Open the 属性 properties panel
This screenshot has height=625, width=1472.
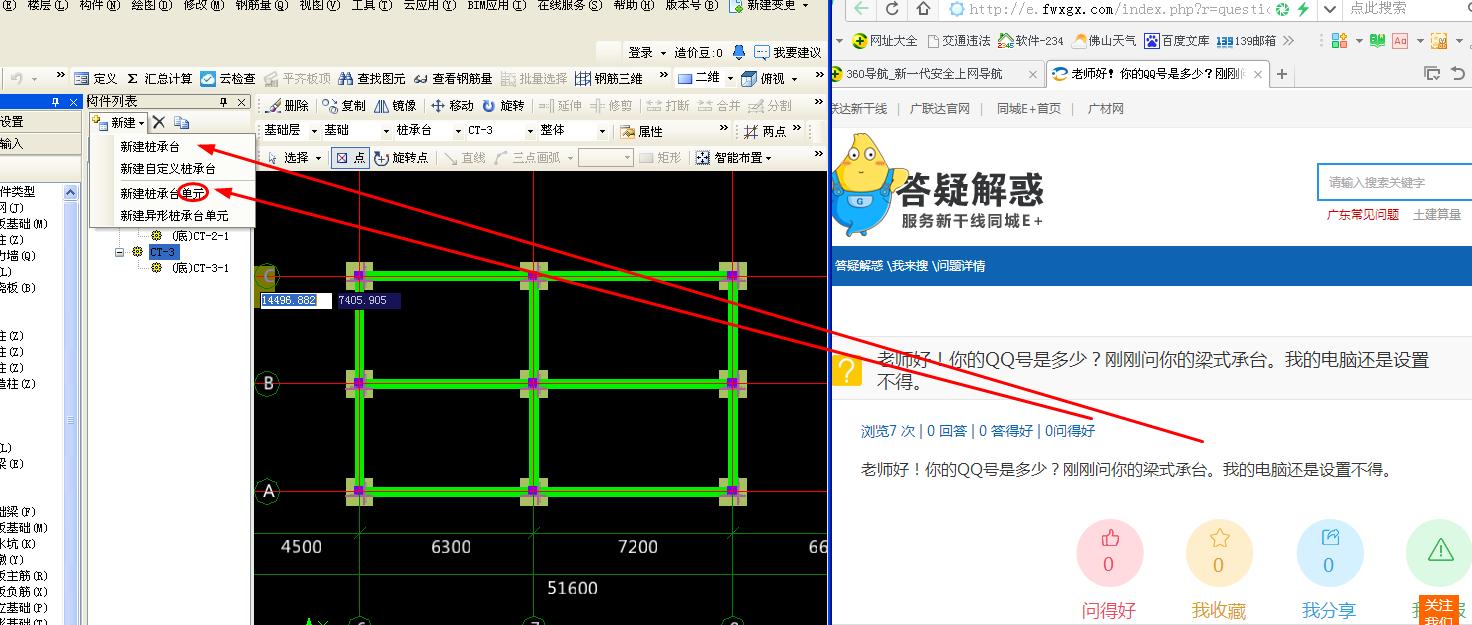click(641, 131)
